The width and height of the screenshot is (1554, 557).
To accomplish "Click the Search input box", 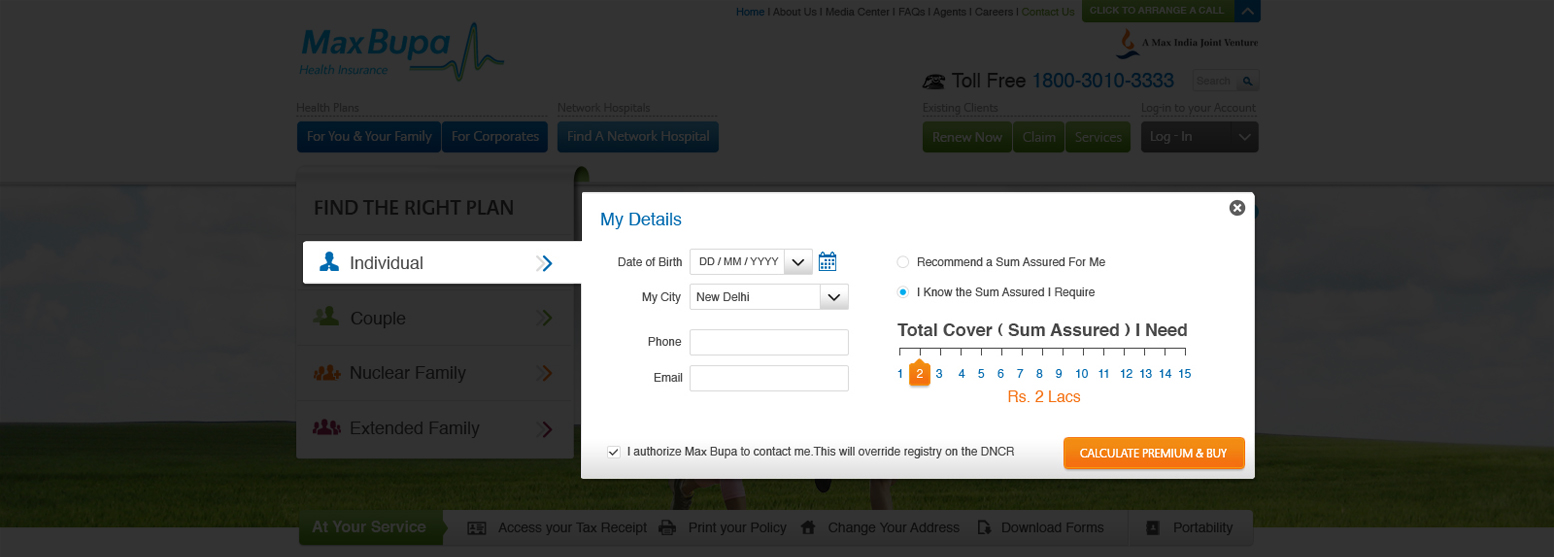I will 1216,81.
